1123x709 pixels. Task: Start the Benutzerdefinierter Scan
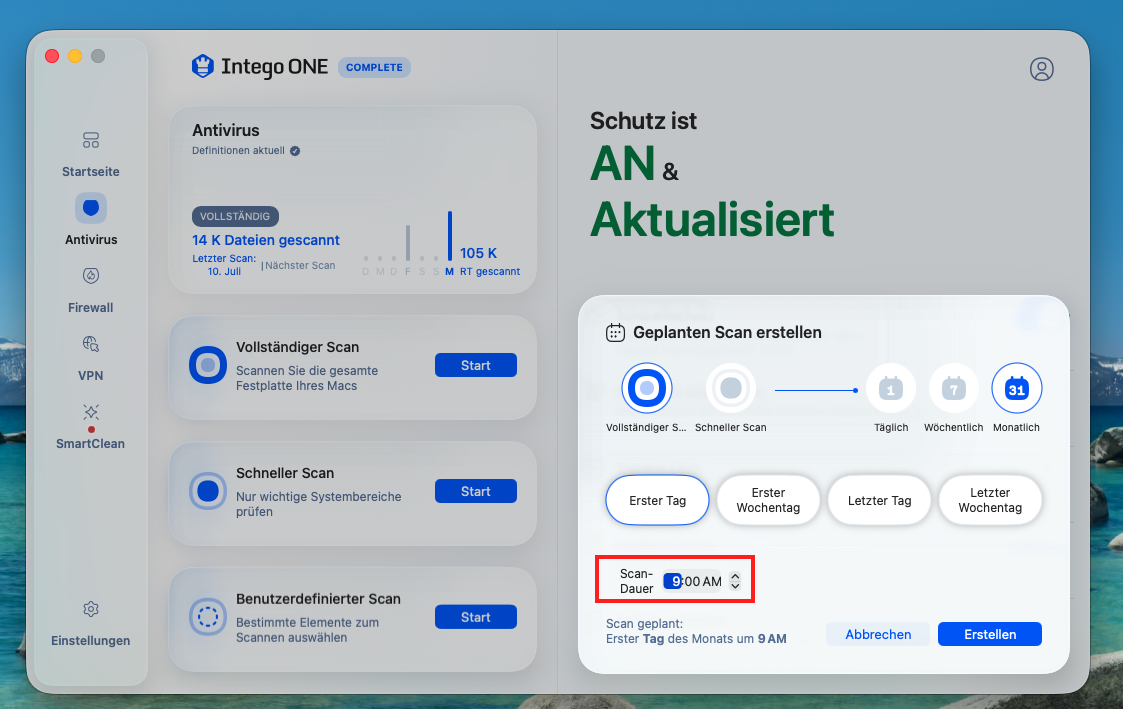476,617
